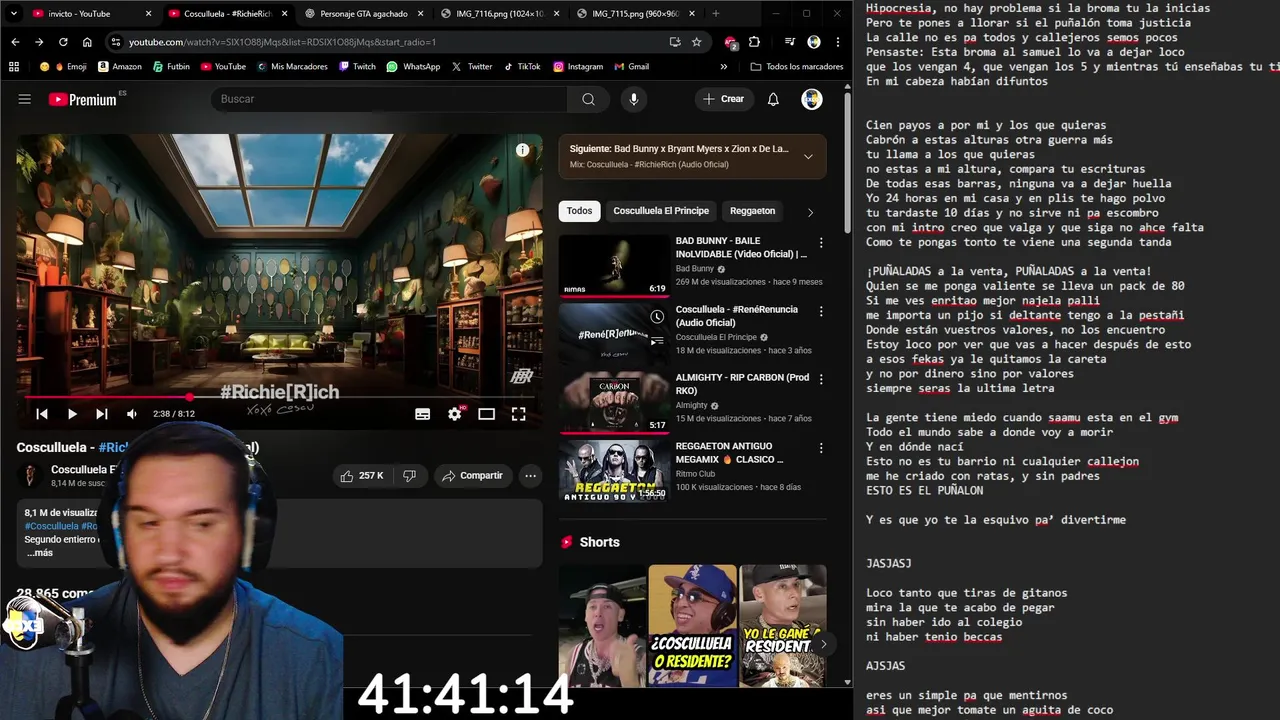Open the browser extensions puzzle icon
1280x720 pixels.
[754, 42]
